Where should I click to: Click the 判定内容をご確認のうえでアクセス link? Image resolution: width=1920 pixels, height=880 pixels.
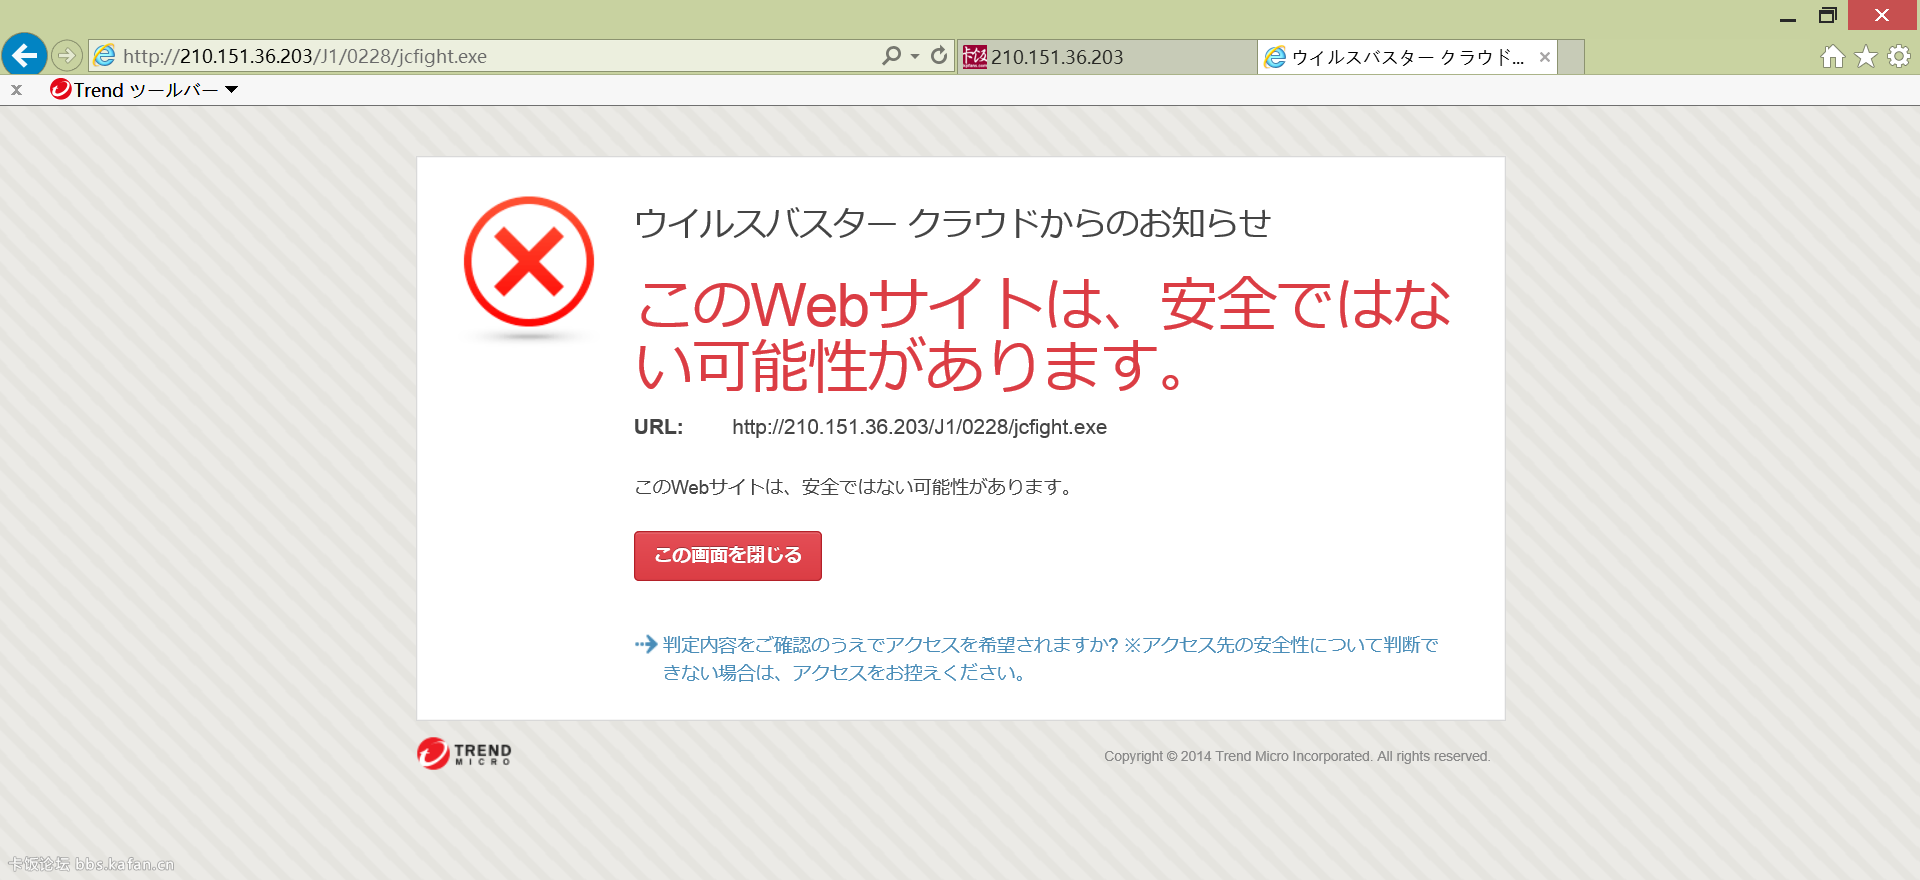pyautogui.click(x=1050, y=659)
